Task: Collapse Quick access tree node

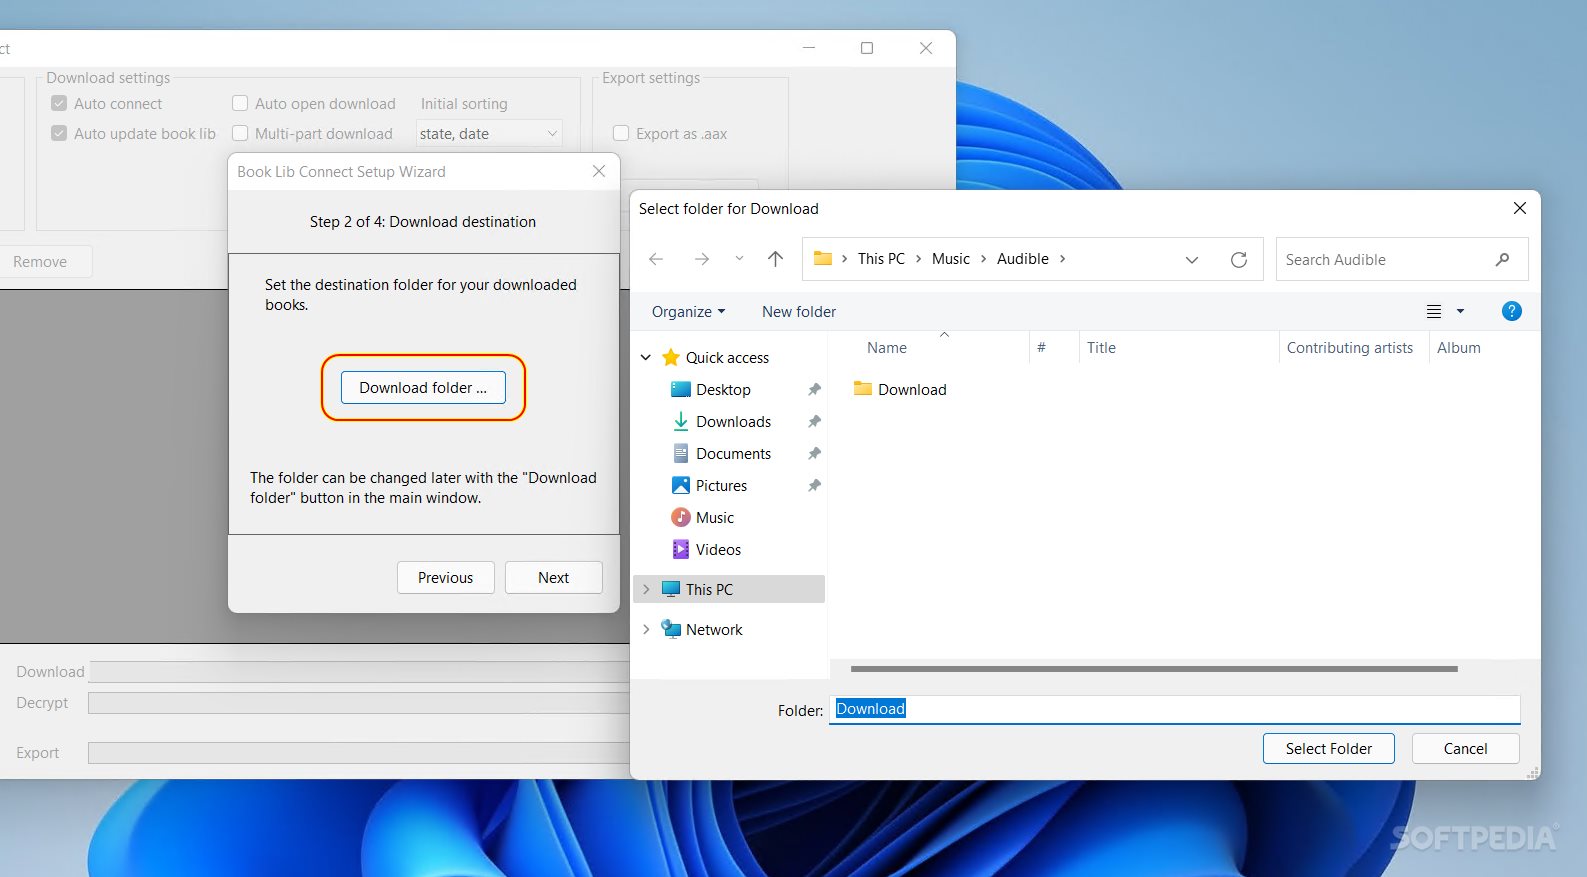Action: tap(646, 357)
